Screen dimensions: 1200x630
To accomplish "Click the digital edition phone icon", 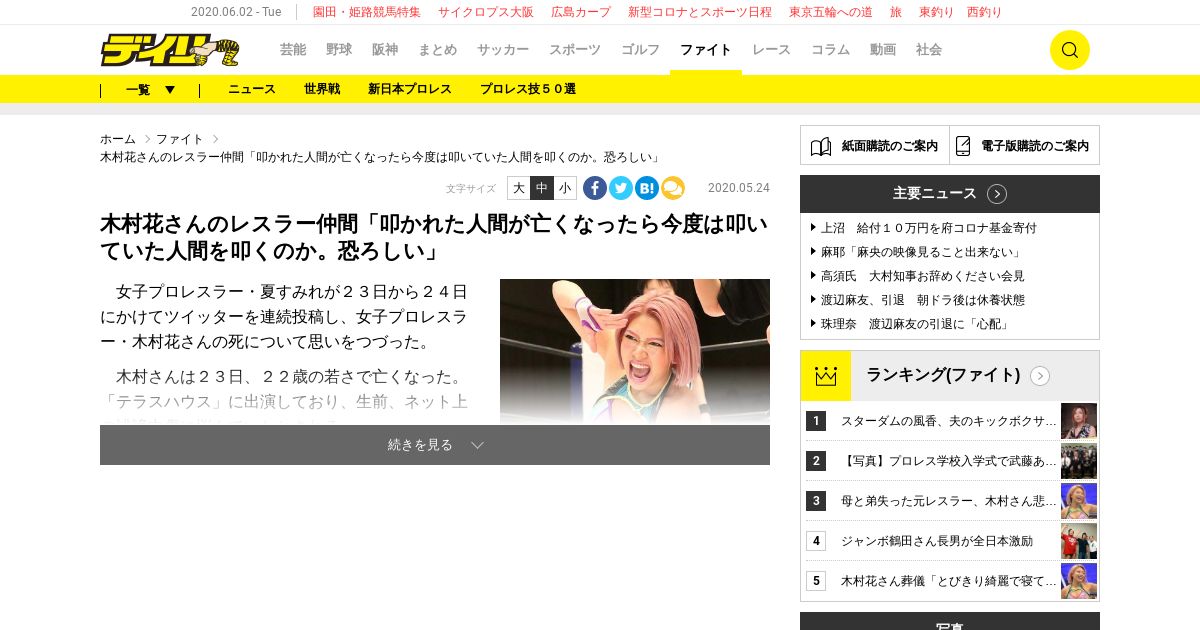I will (963, 146).
